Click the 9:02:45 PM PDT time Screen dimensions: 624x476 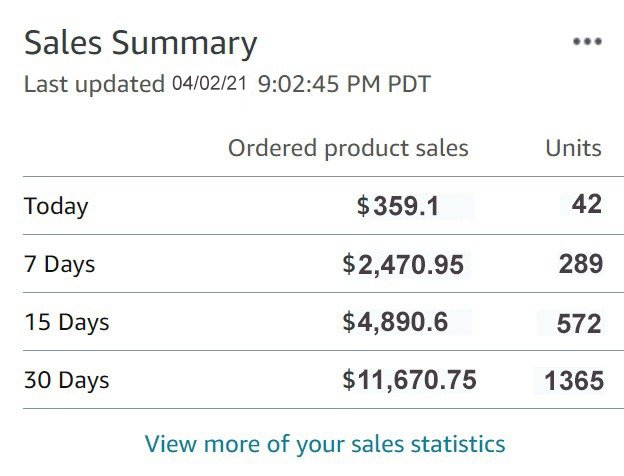pos(344,84)
